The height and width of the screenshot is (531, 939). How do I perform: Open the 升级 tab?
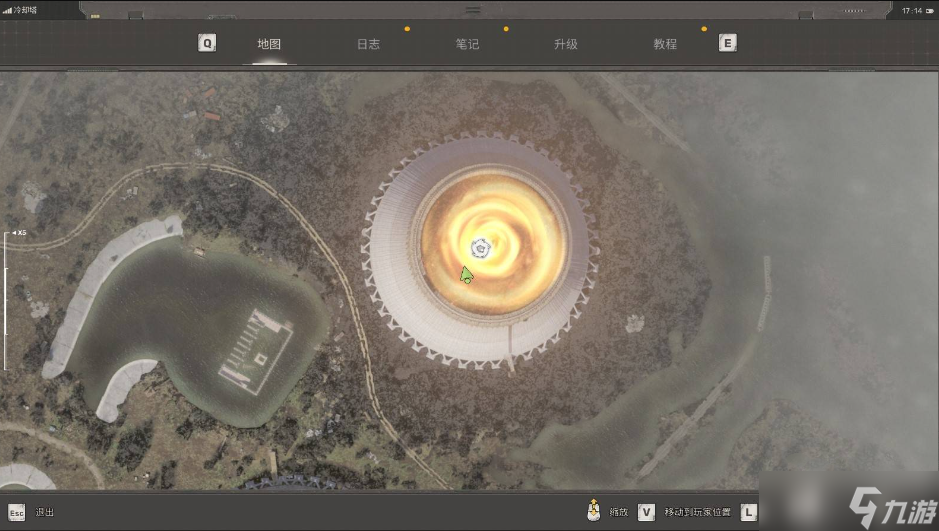(x=565, y=44)
